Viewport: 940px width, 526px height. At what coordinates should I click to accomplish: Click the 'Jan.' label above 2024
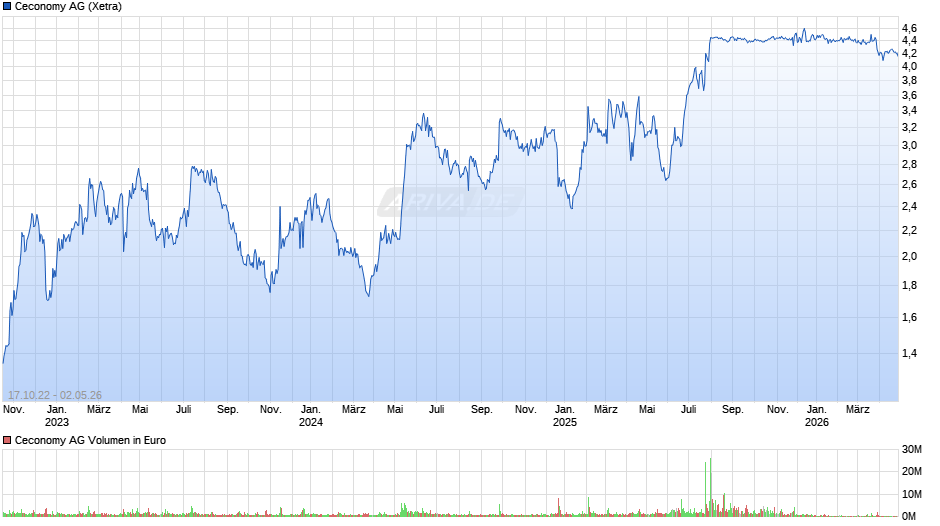(x=311, y=410)
